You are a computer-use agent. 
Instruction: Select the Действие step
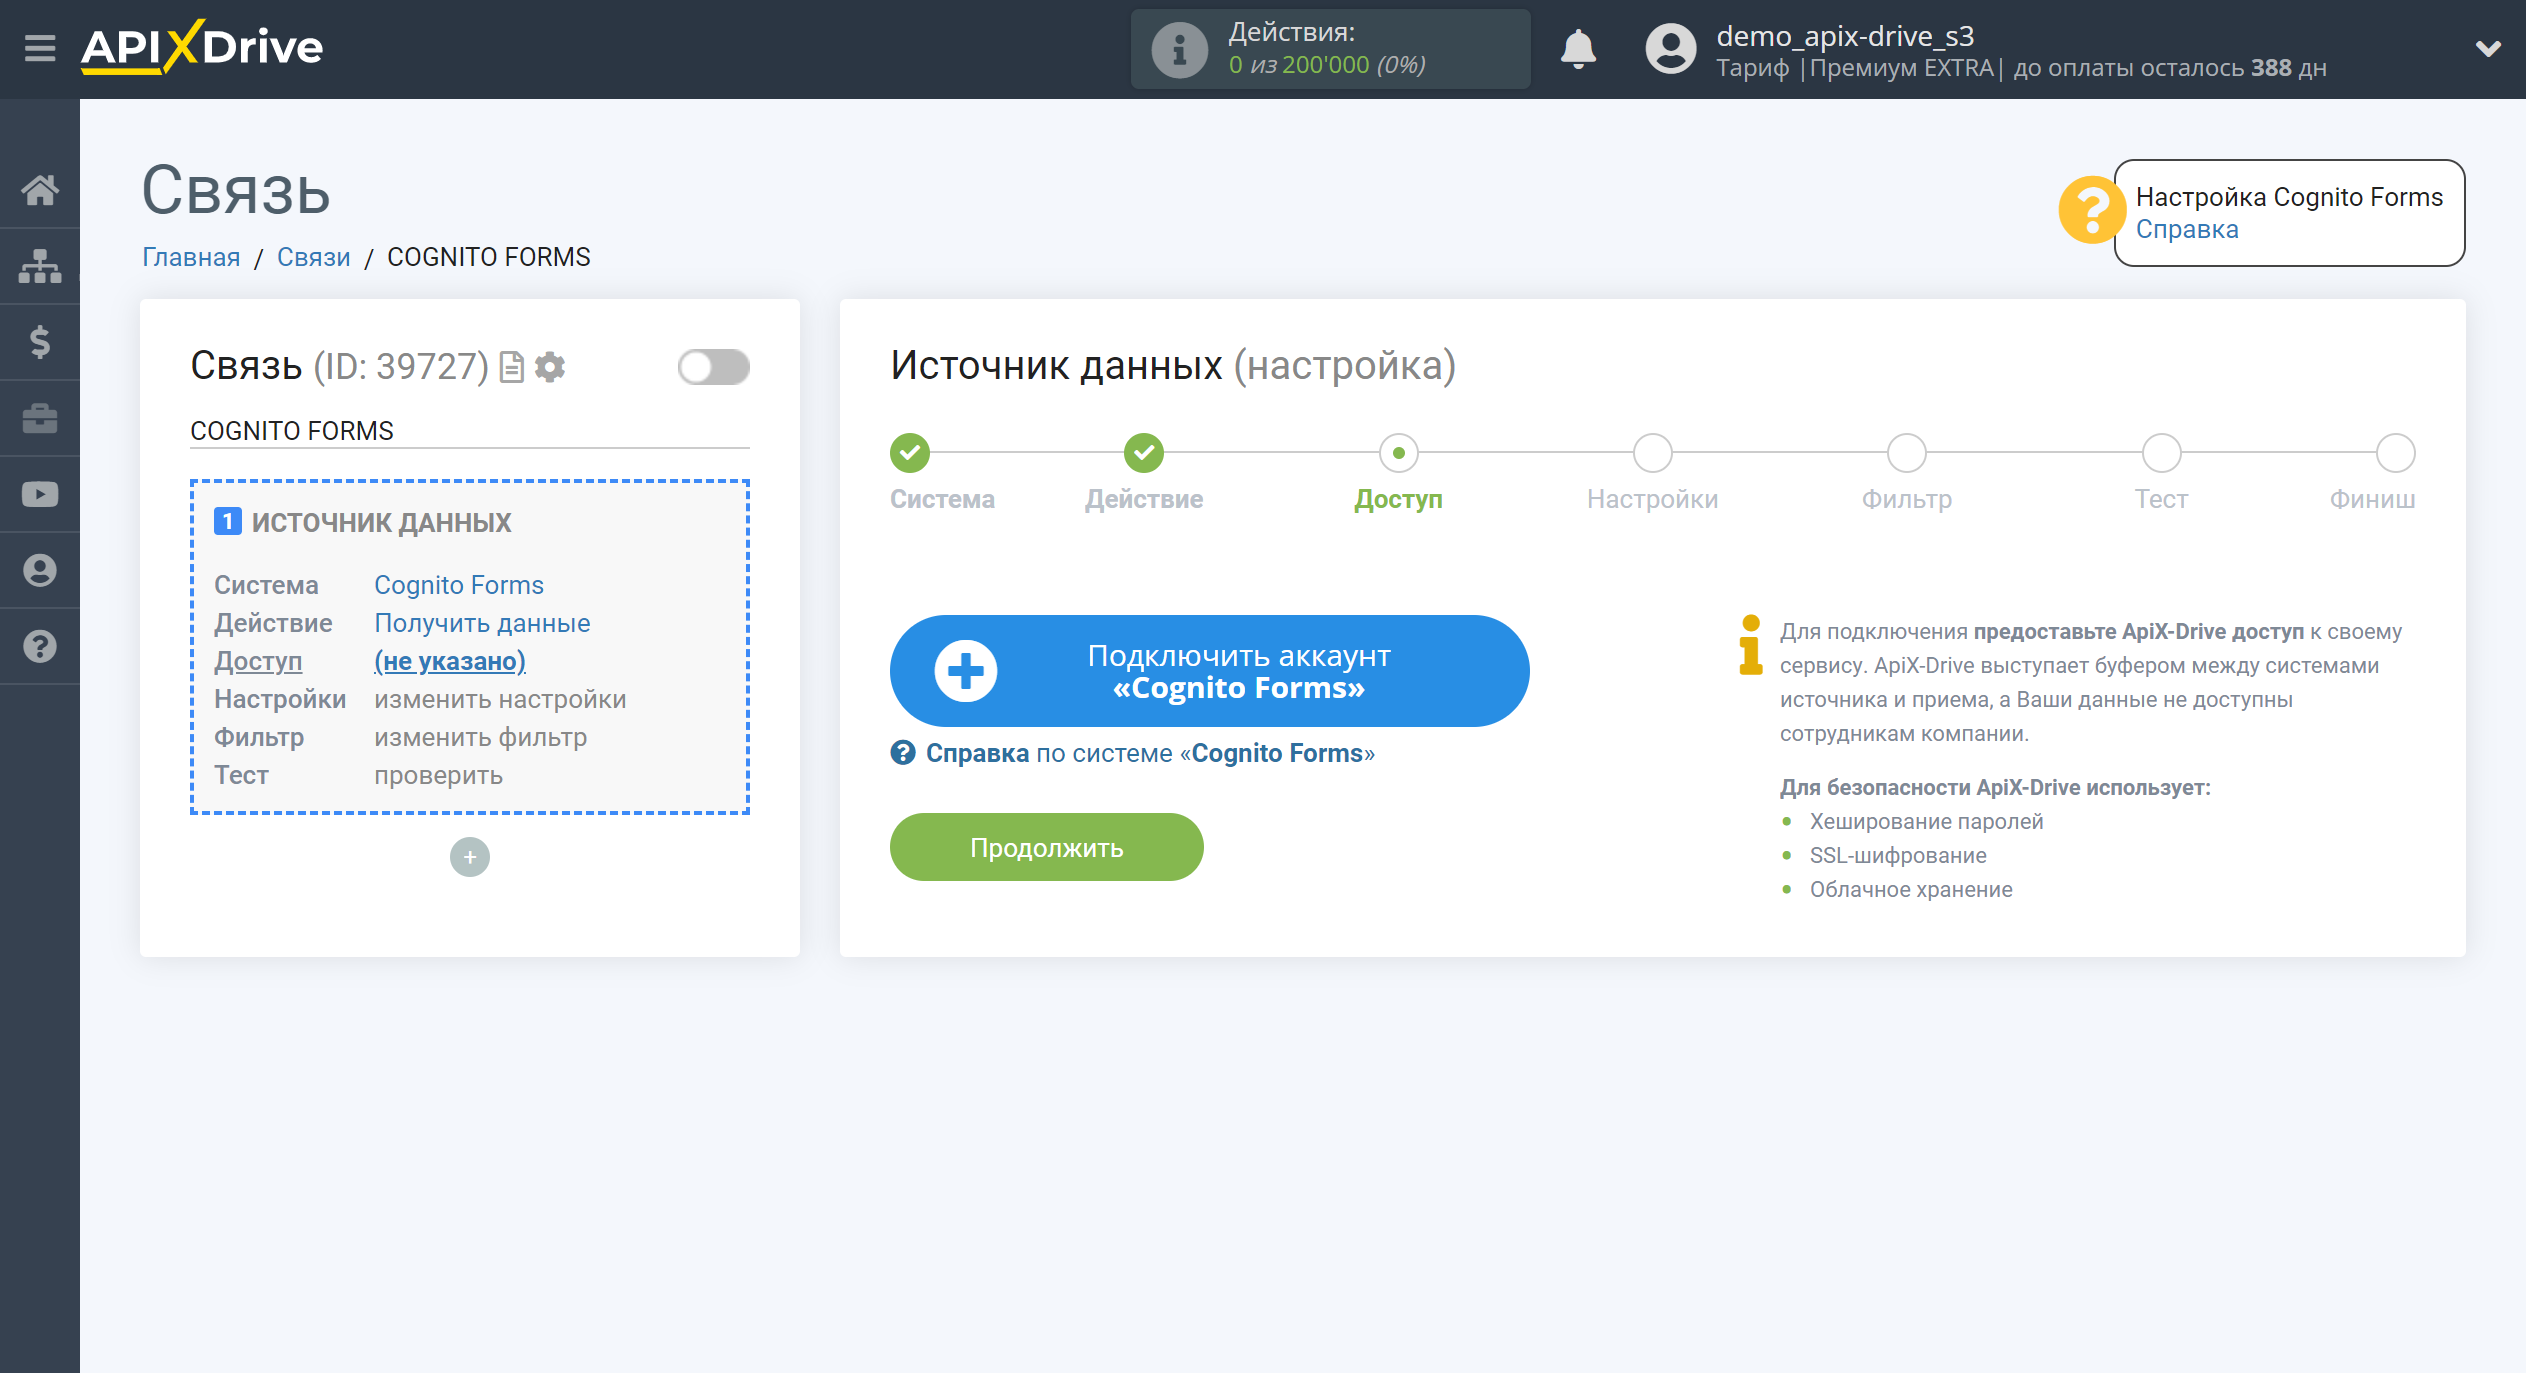[1144, 453]
